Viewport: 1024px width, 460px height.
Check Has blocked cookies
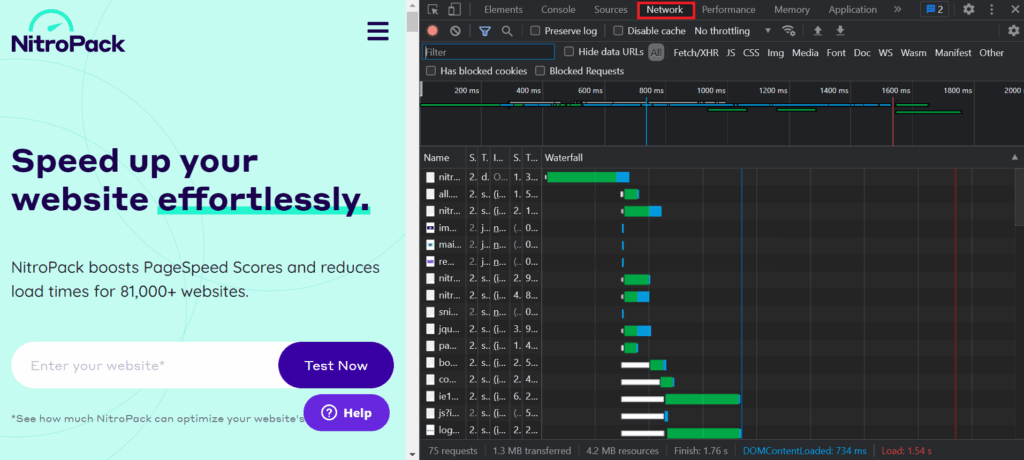click(431, 71)
